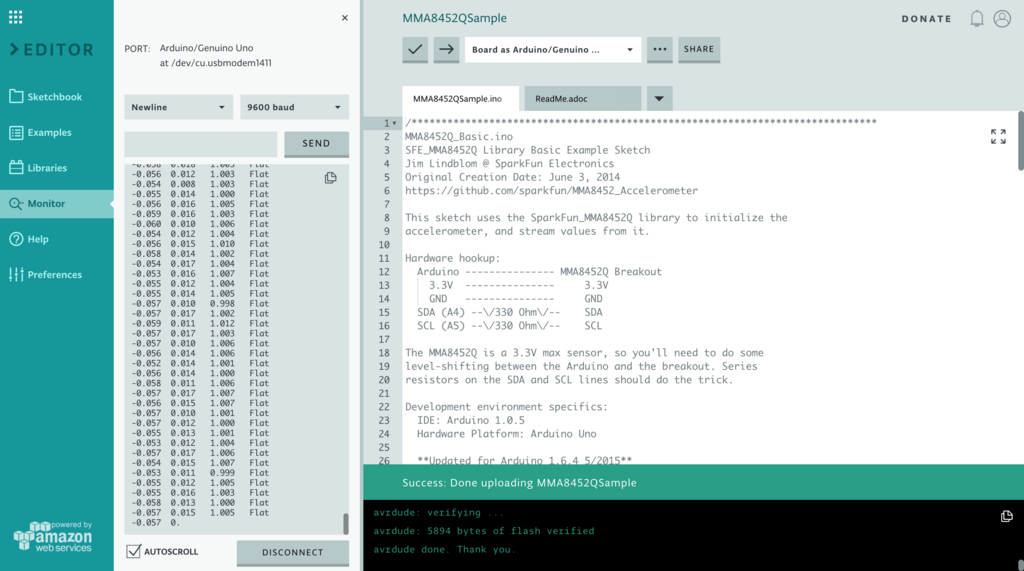Open the user profile icon
This screenshot has height=571, width=1024.
pyautogui.click(x=1002, y=18)
